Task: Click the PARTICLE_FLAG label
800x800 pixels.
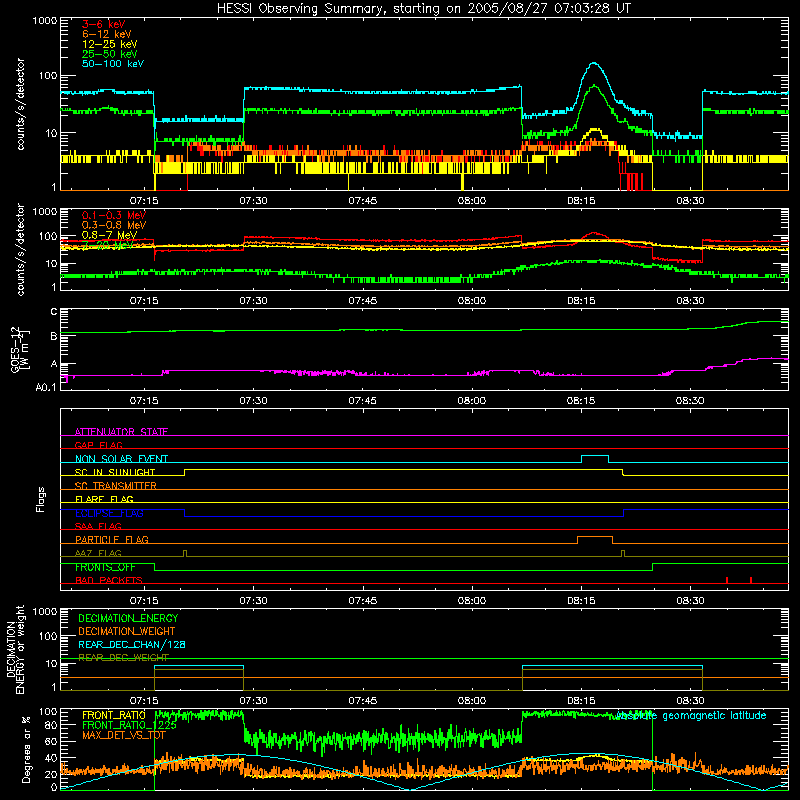Action: pos(112,539)
